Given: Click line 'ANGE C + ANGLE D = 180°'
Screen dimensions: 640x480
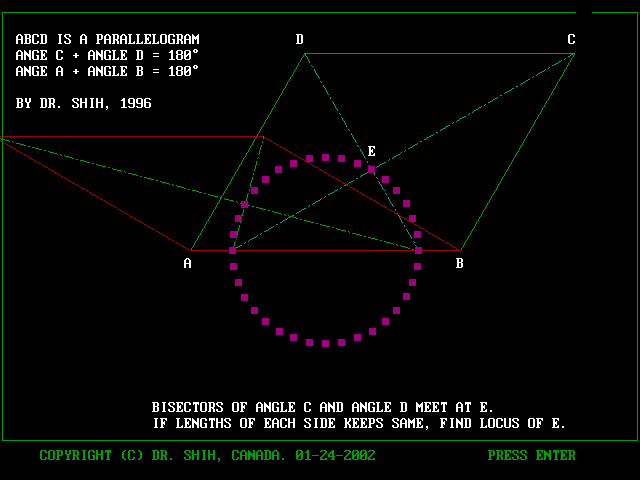Looking at the screenshot, I should click(x=107, y=55).
